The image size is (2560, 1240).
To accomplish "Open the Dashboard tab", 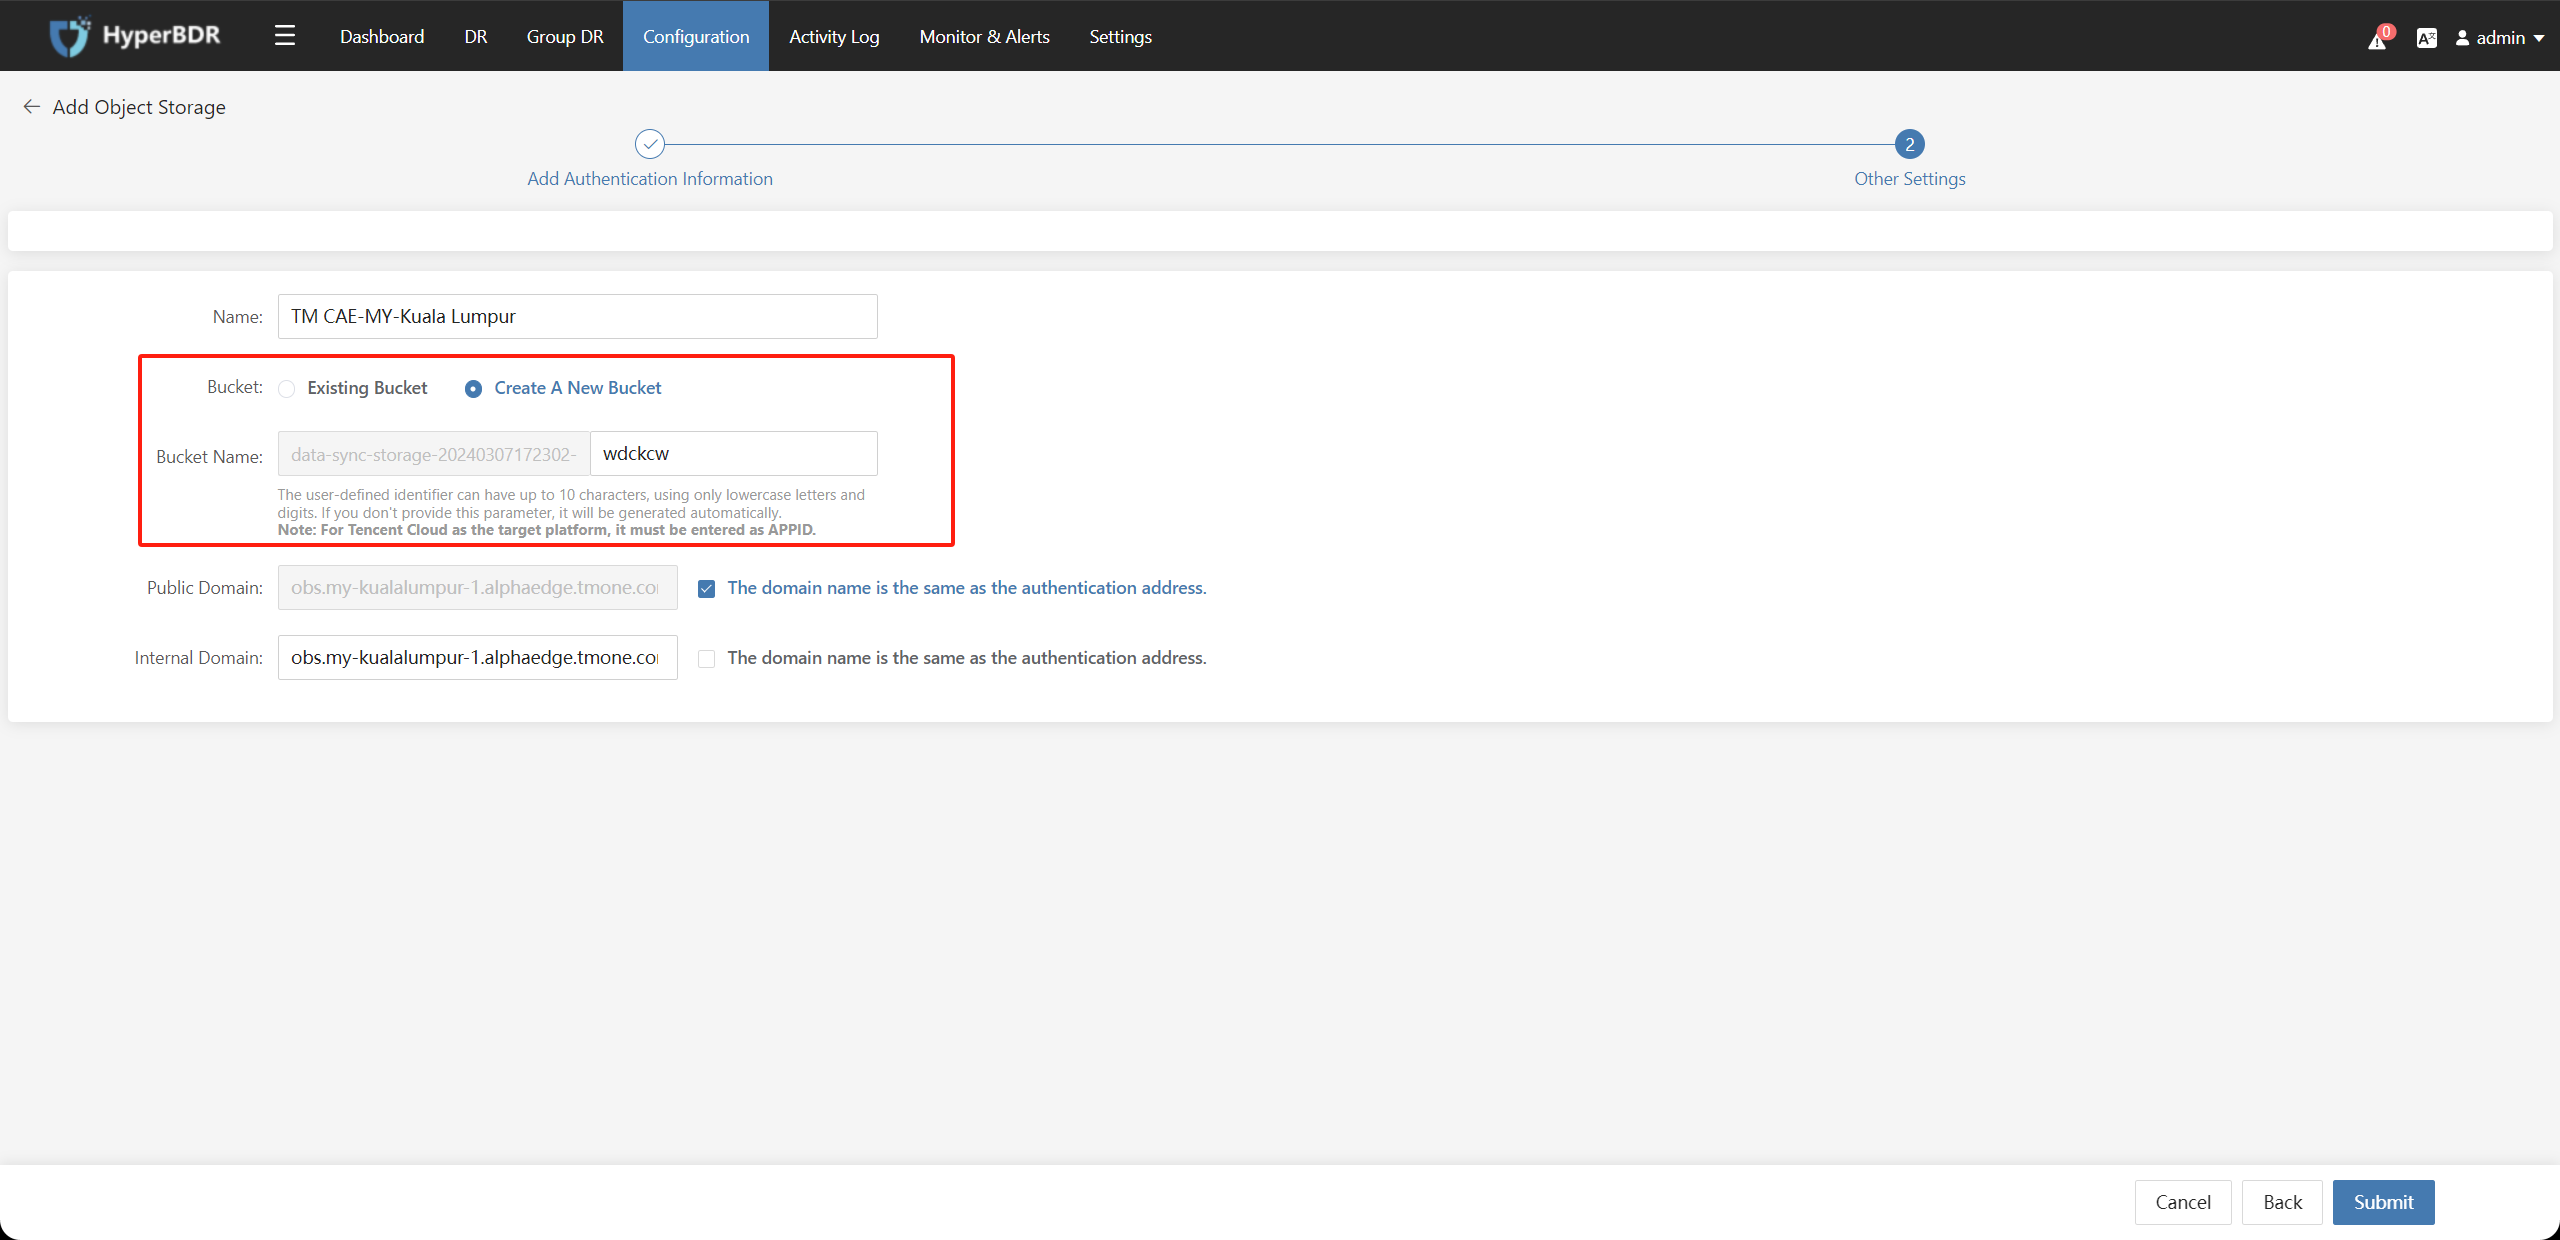I will click(x=380, y=34).
